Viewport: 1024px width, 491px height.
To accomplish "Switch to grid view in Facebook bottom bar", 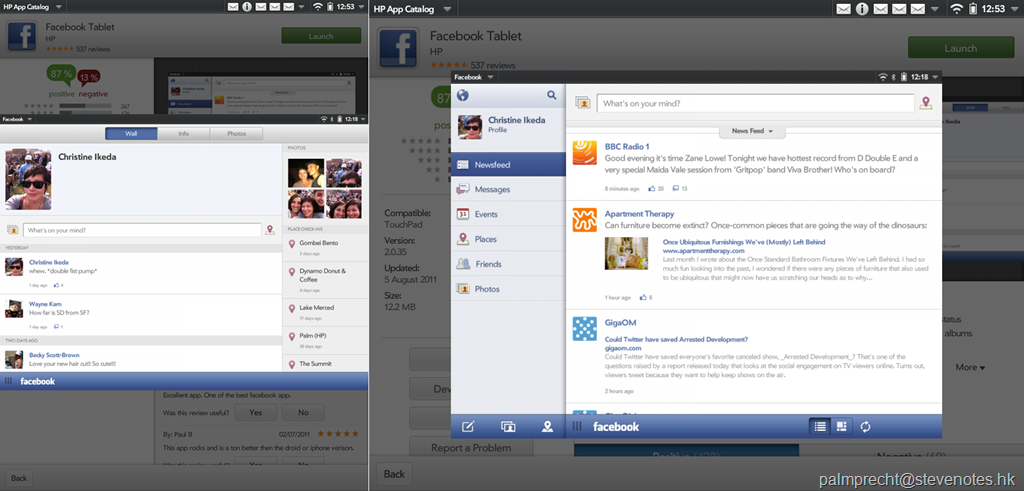I will pos(842,427).
